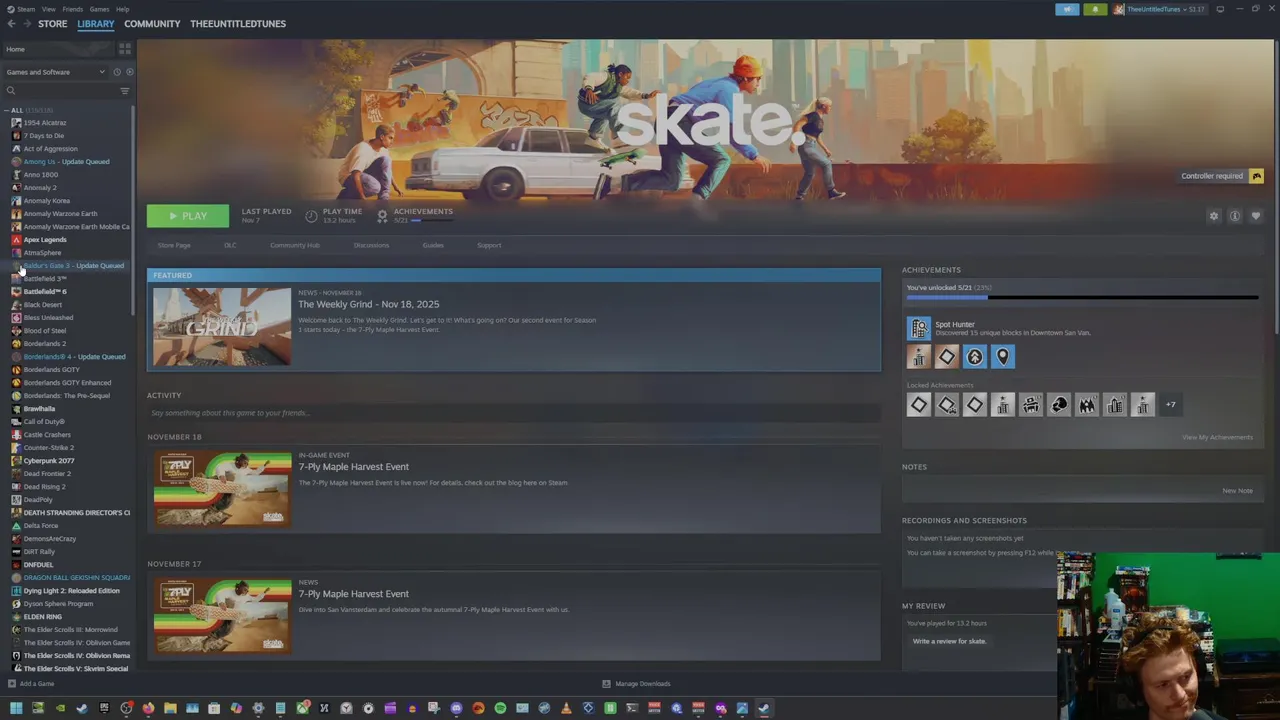
Task: Select Borderlands 2 in the library list
Action: [45, 344]
